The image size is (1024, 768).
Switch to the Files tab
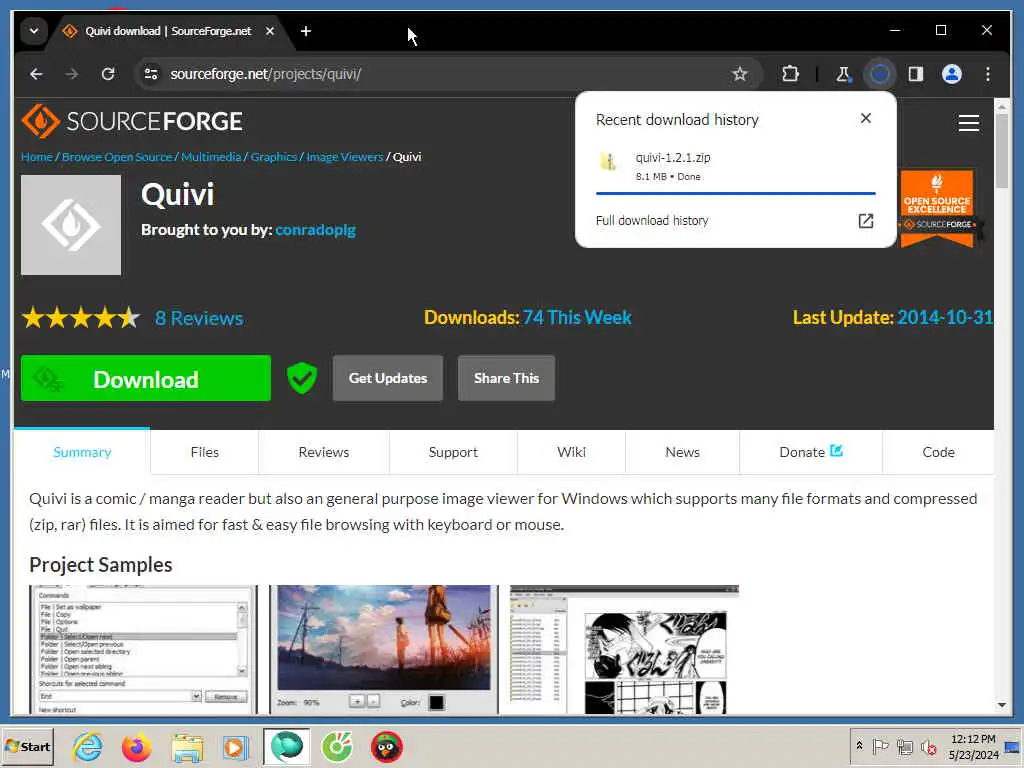(x=204, y=452)
